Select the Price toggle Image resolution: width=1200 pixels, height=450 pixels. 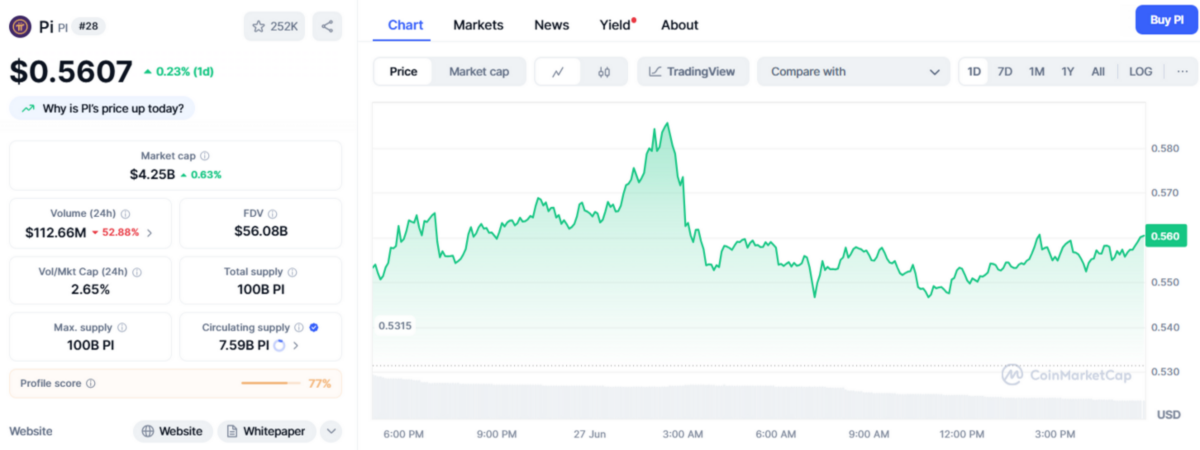pos(404,72)
